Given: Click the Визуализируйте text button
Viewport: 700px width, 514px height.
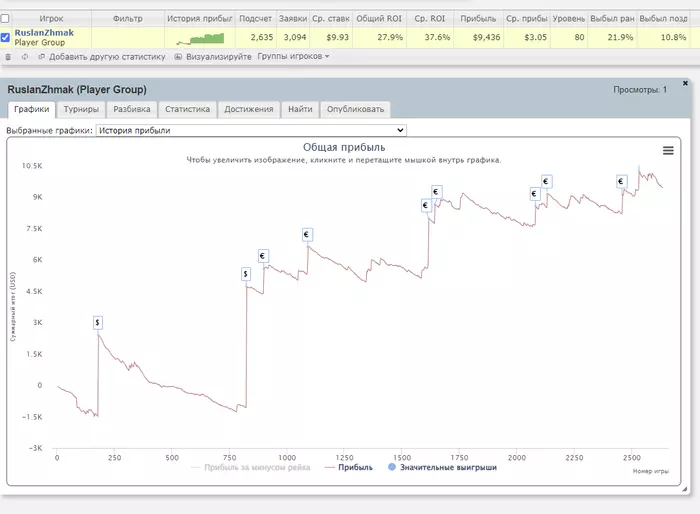Looking at the screenshot, I should click(219, 57).
